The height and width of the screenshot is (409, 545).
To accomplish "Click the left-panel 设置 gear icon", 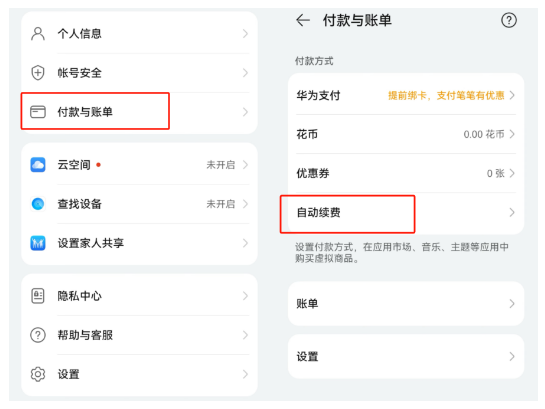I will coord(38,374).
